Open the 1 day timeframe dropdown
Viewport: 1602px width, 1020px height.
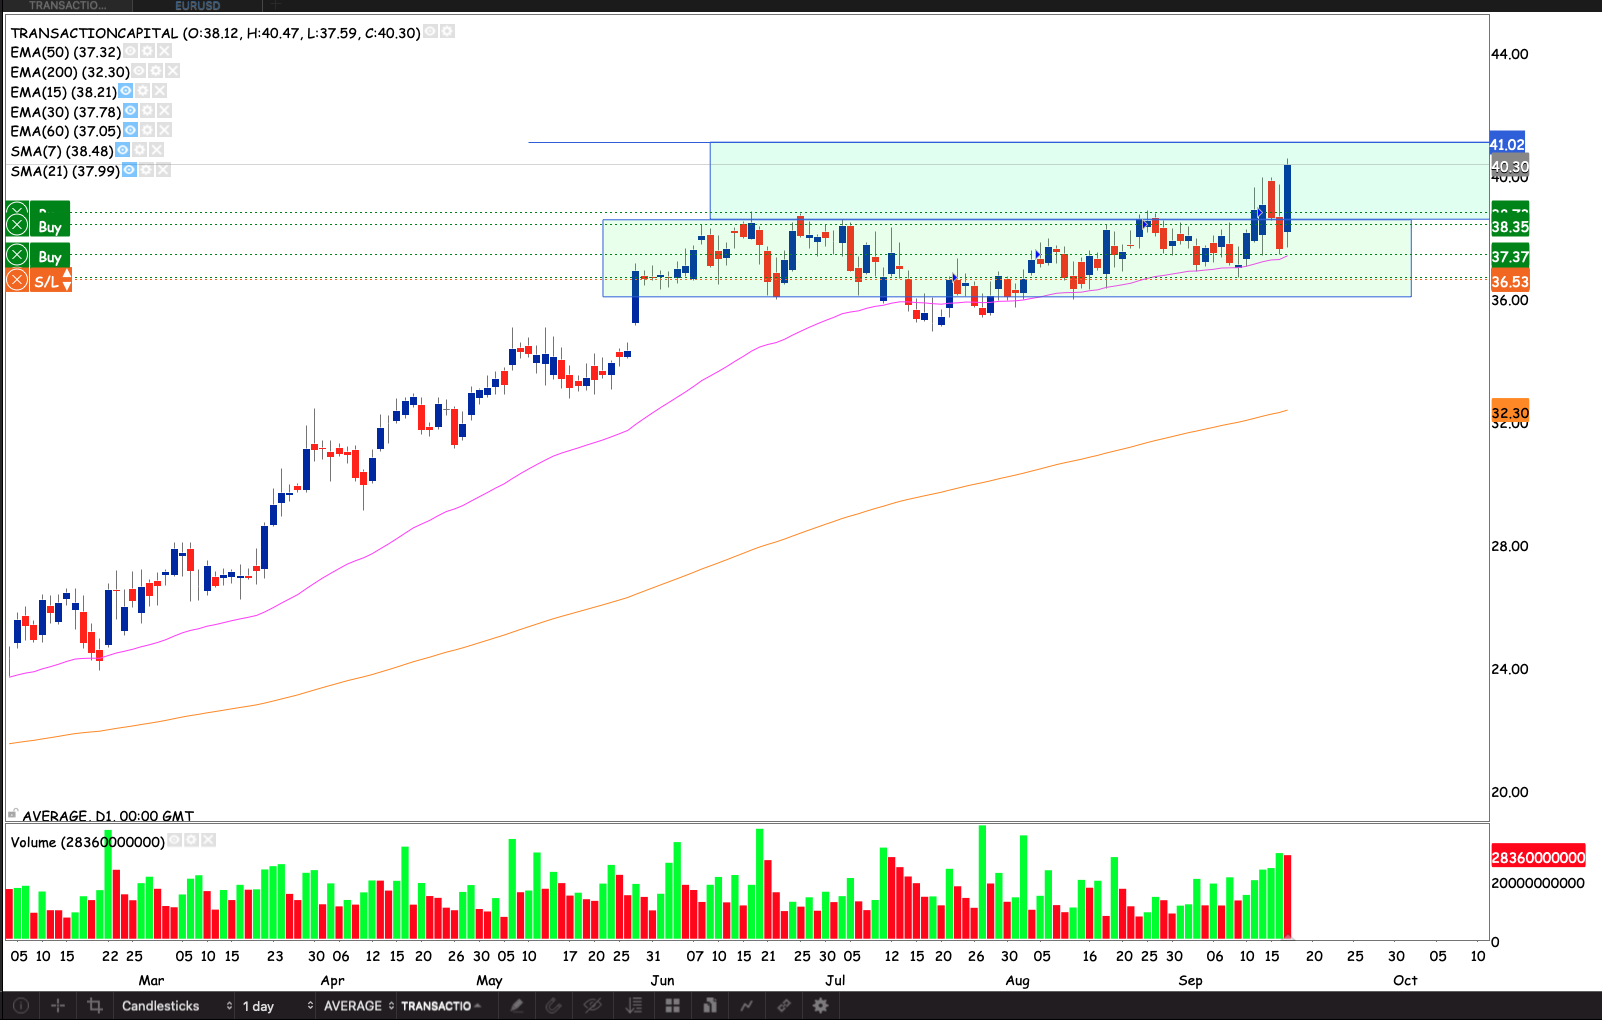coord(277,1006)
